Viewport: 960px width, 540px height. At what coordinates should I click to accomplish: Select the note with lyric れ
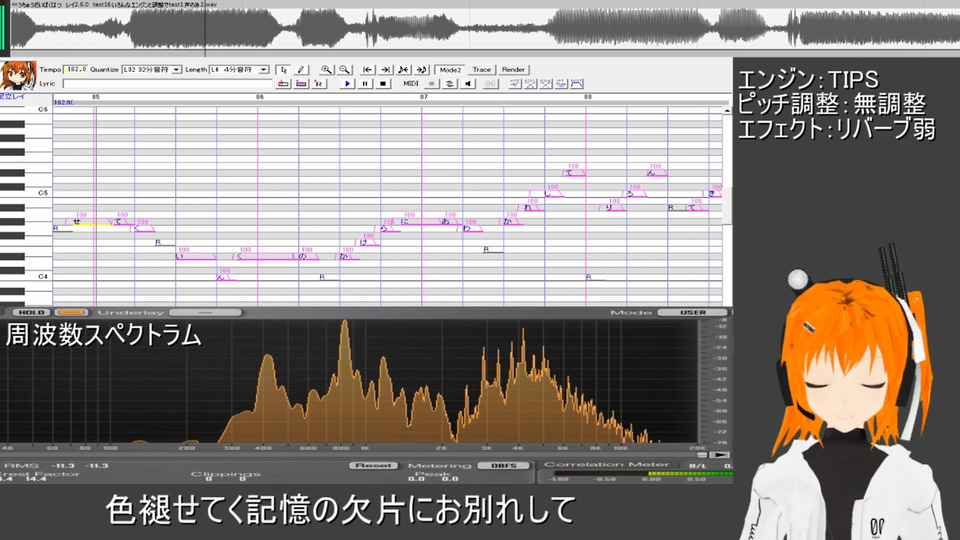(x=533, y=208)
